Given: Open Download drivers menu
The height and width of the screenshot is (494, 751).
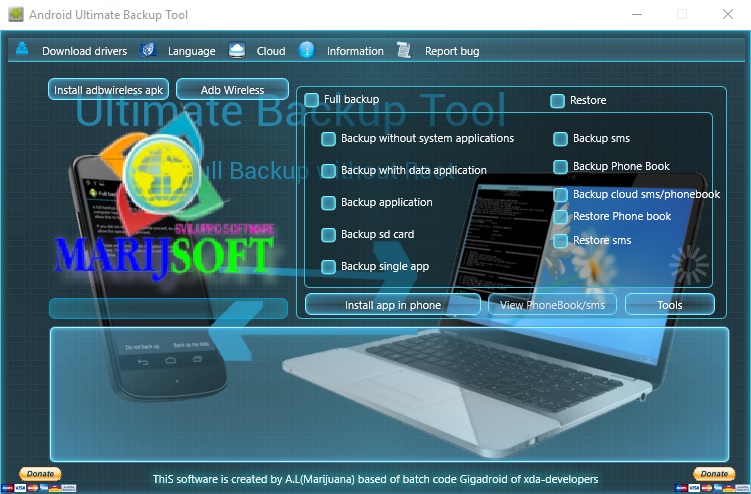Looking at the screenshot, I should (x=84, y=51).
